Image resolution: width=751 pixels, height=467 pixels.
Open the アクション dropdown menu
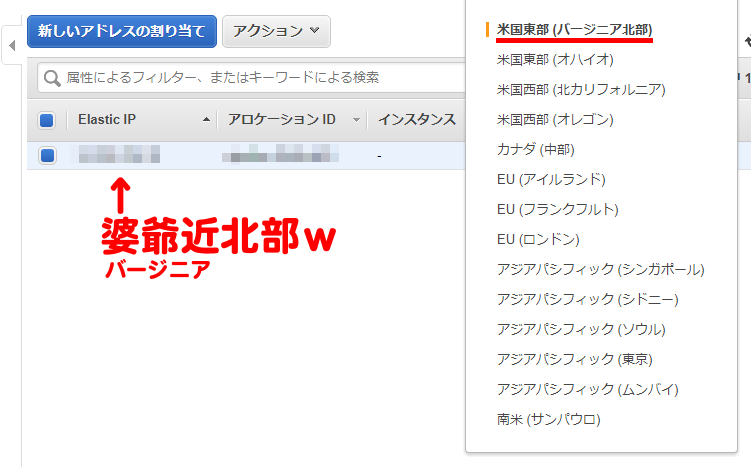276,32
